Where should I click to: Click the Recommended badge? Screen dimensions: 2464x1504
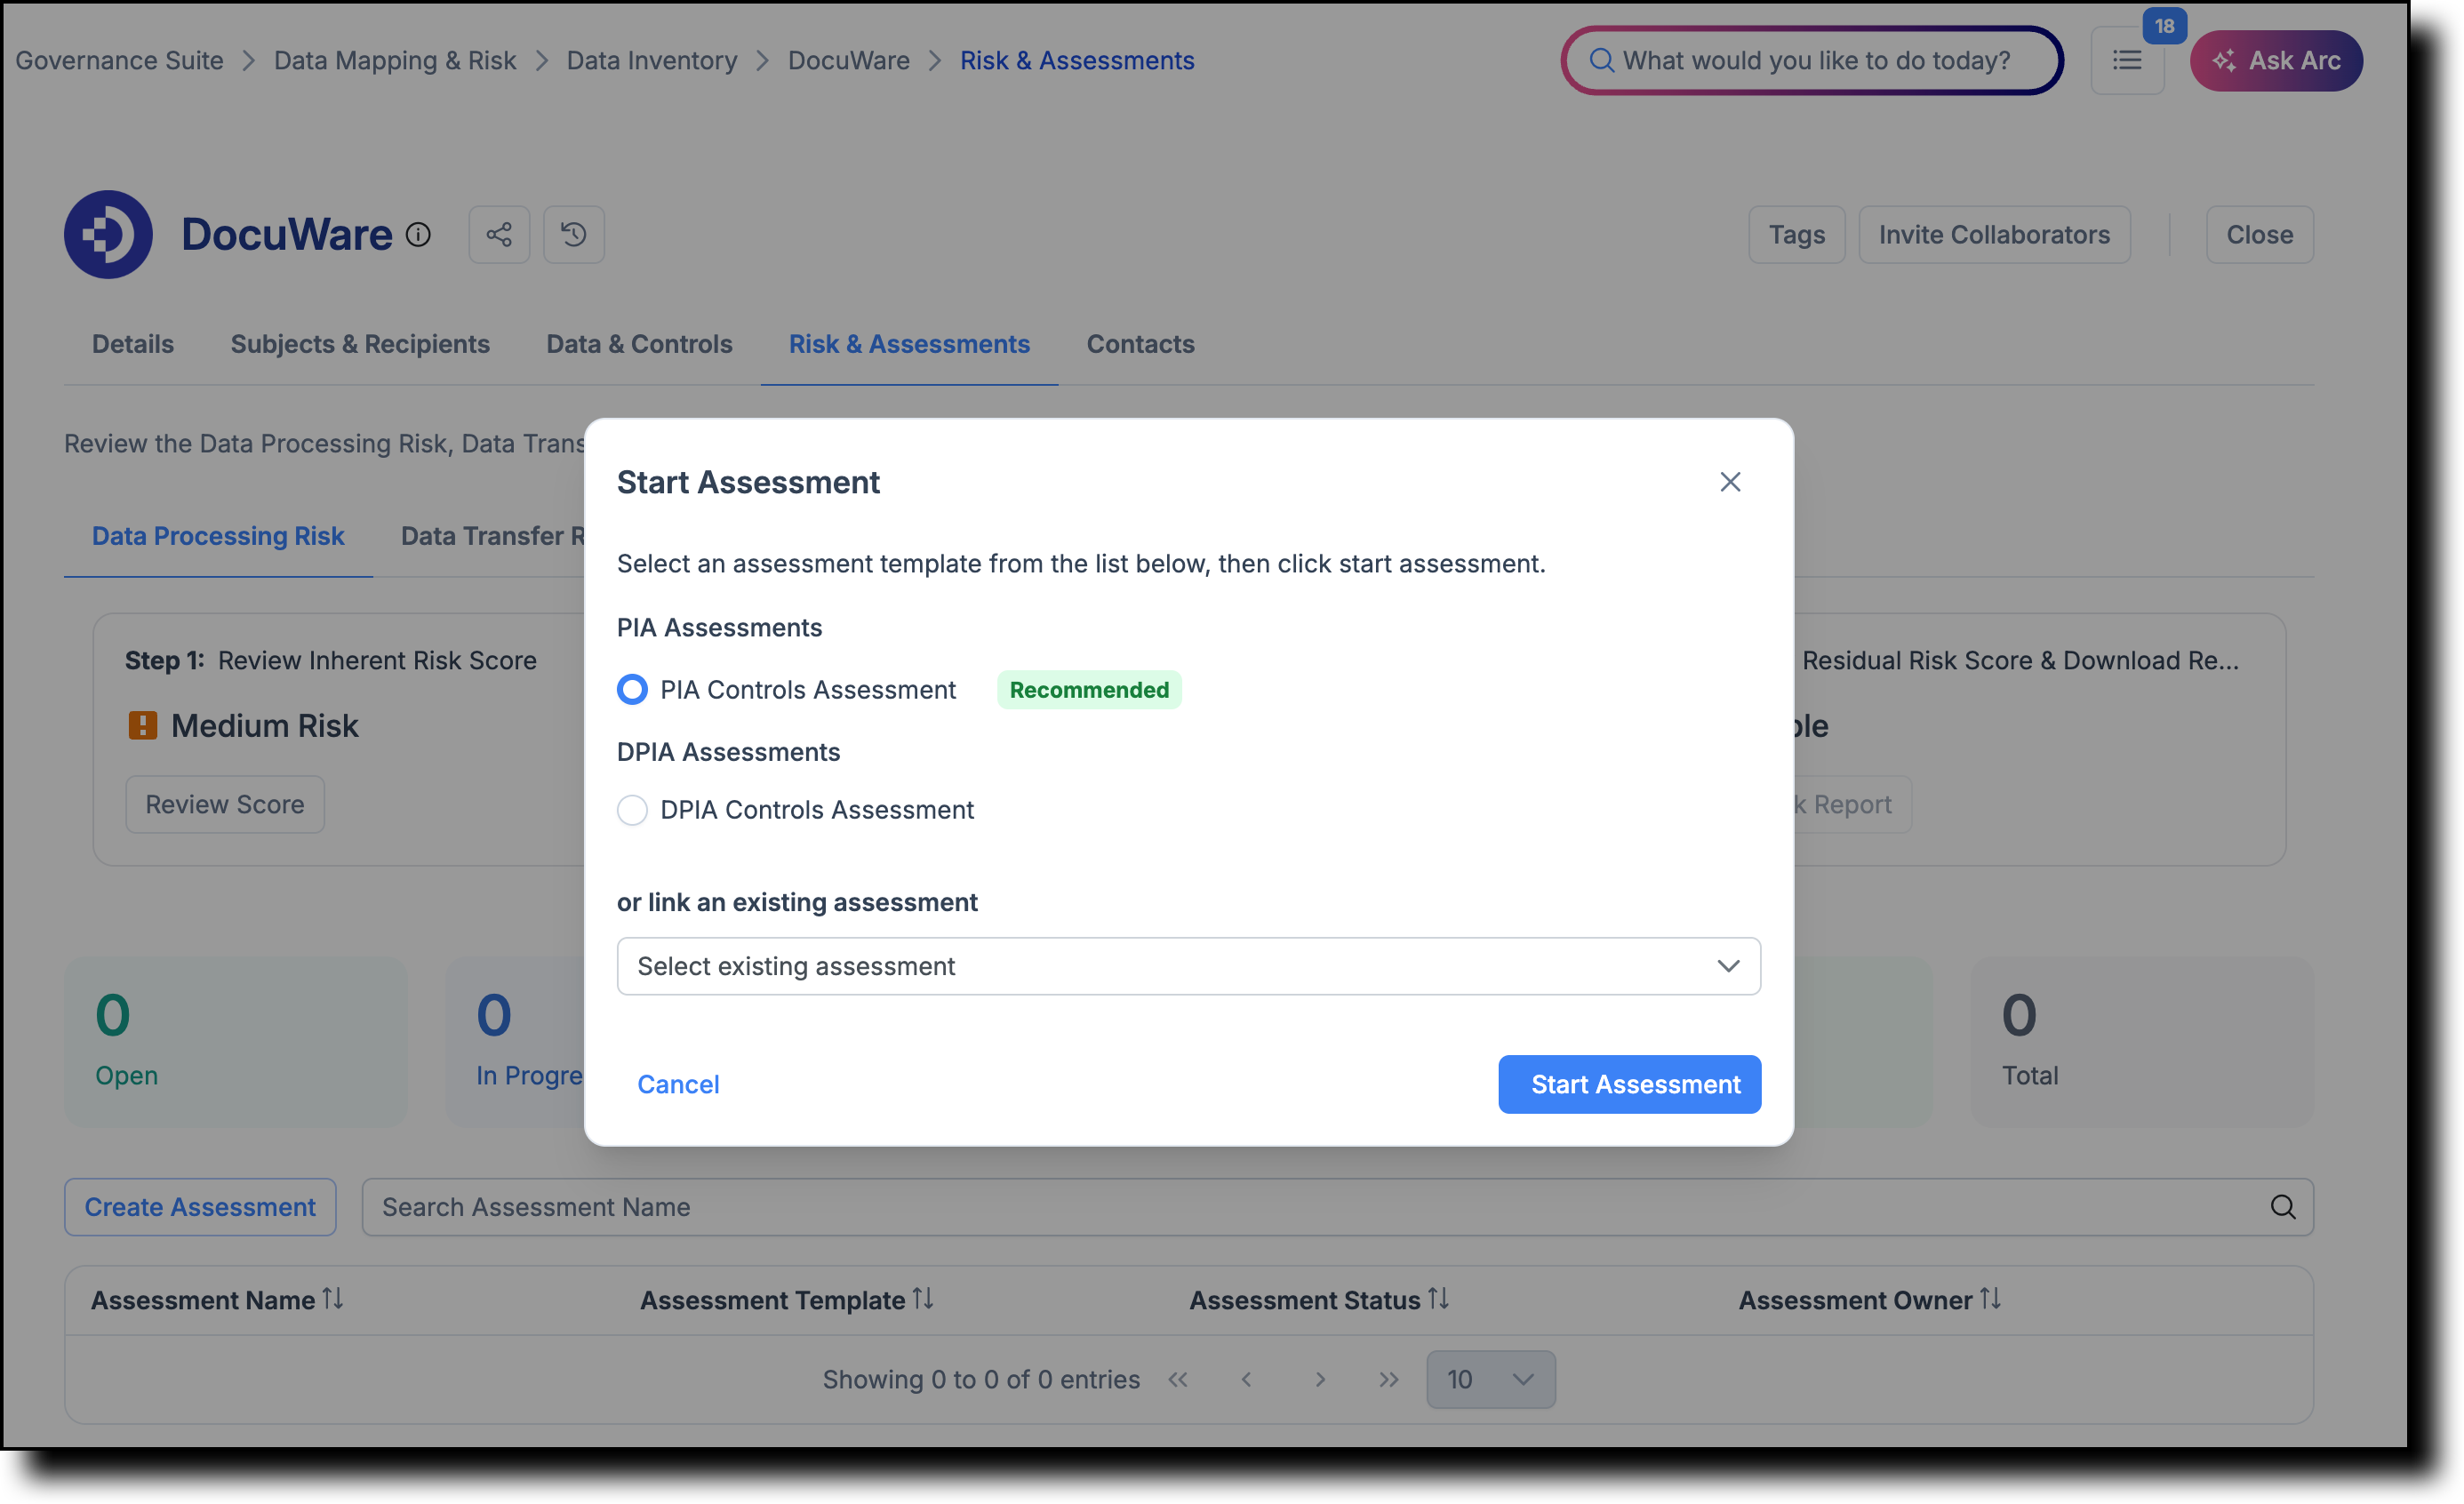click(x=1089, y=690)
